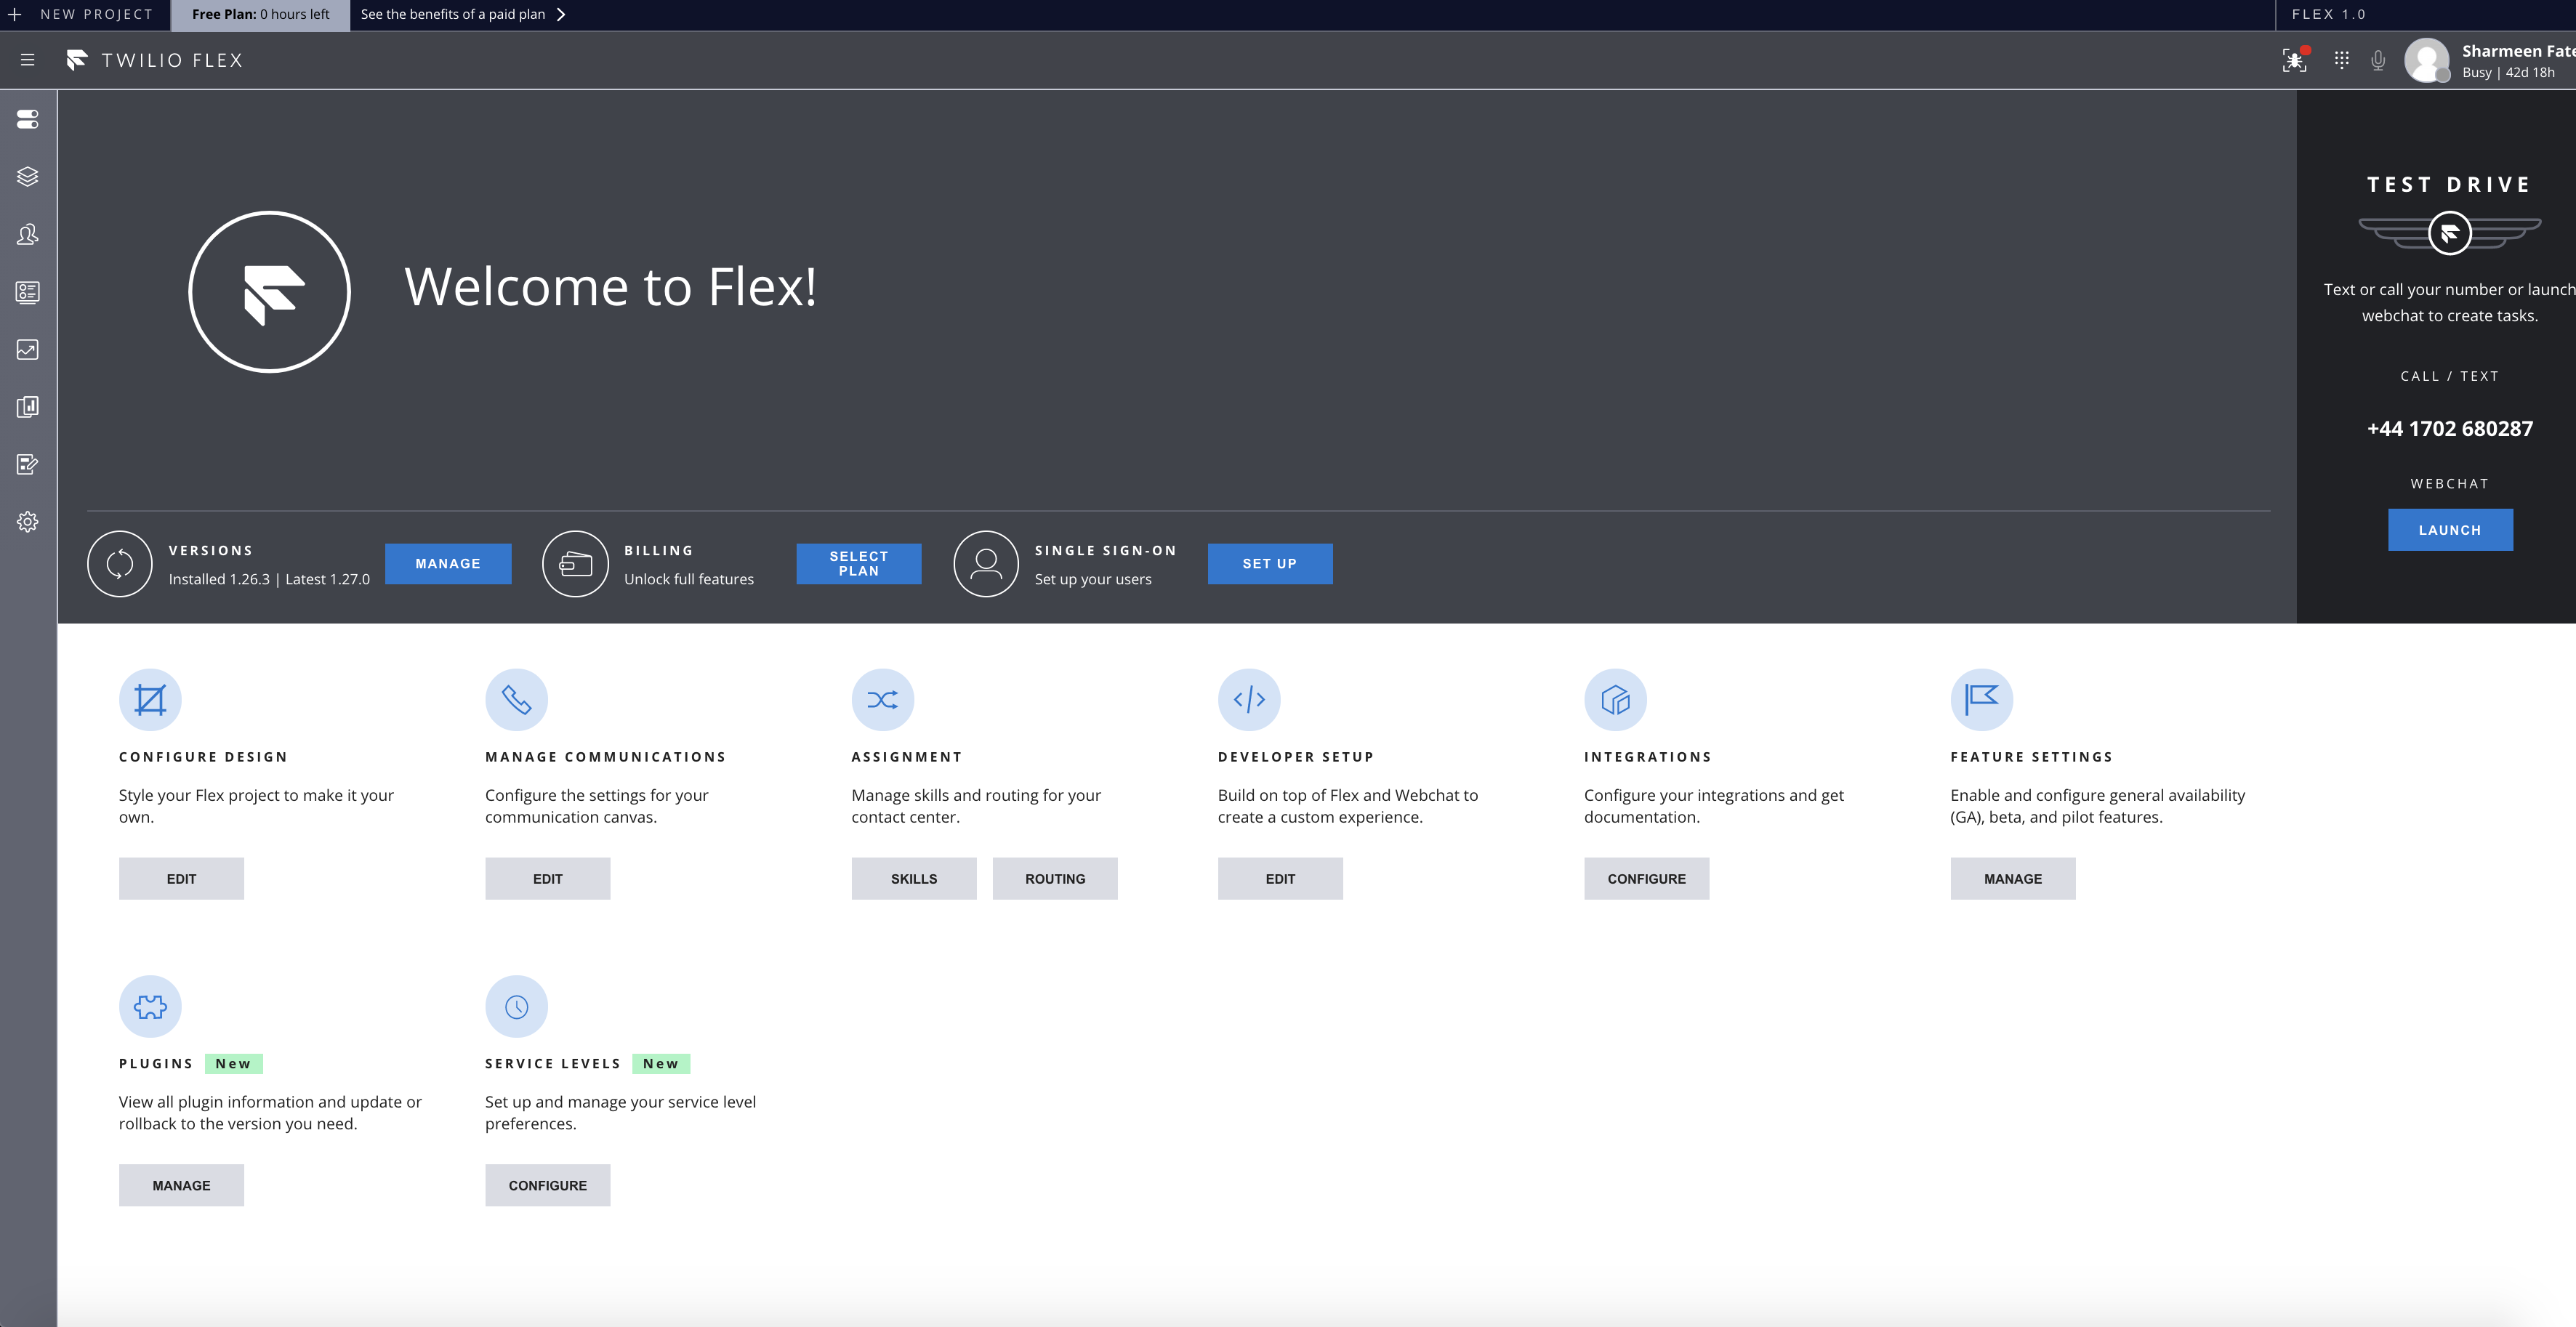Launch the webchat in Test Drive
The width and height of the screenshot is (2576, 1327).
[2450, 530]
